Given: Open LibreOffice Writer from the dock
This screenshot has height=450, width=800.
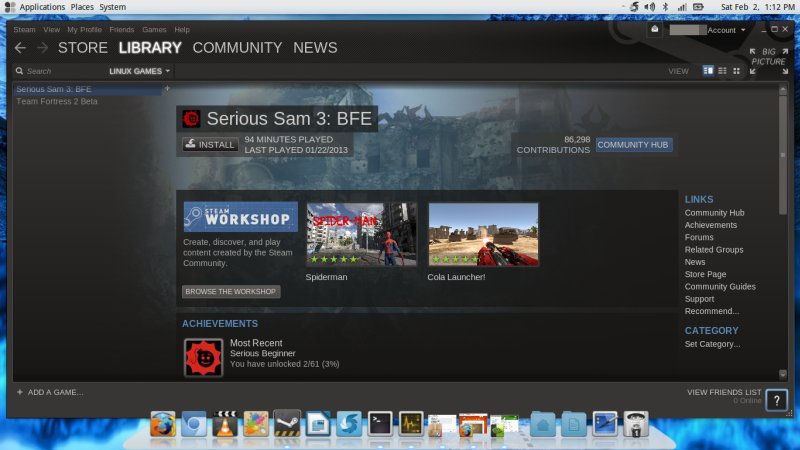Looking at the screenshot, I should [x=318, y=424].
